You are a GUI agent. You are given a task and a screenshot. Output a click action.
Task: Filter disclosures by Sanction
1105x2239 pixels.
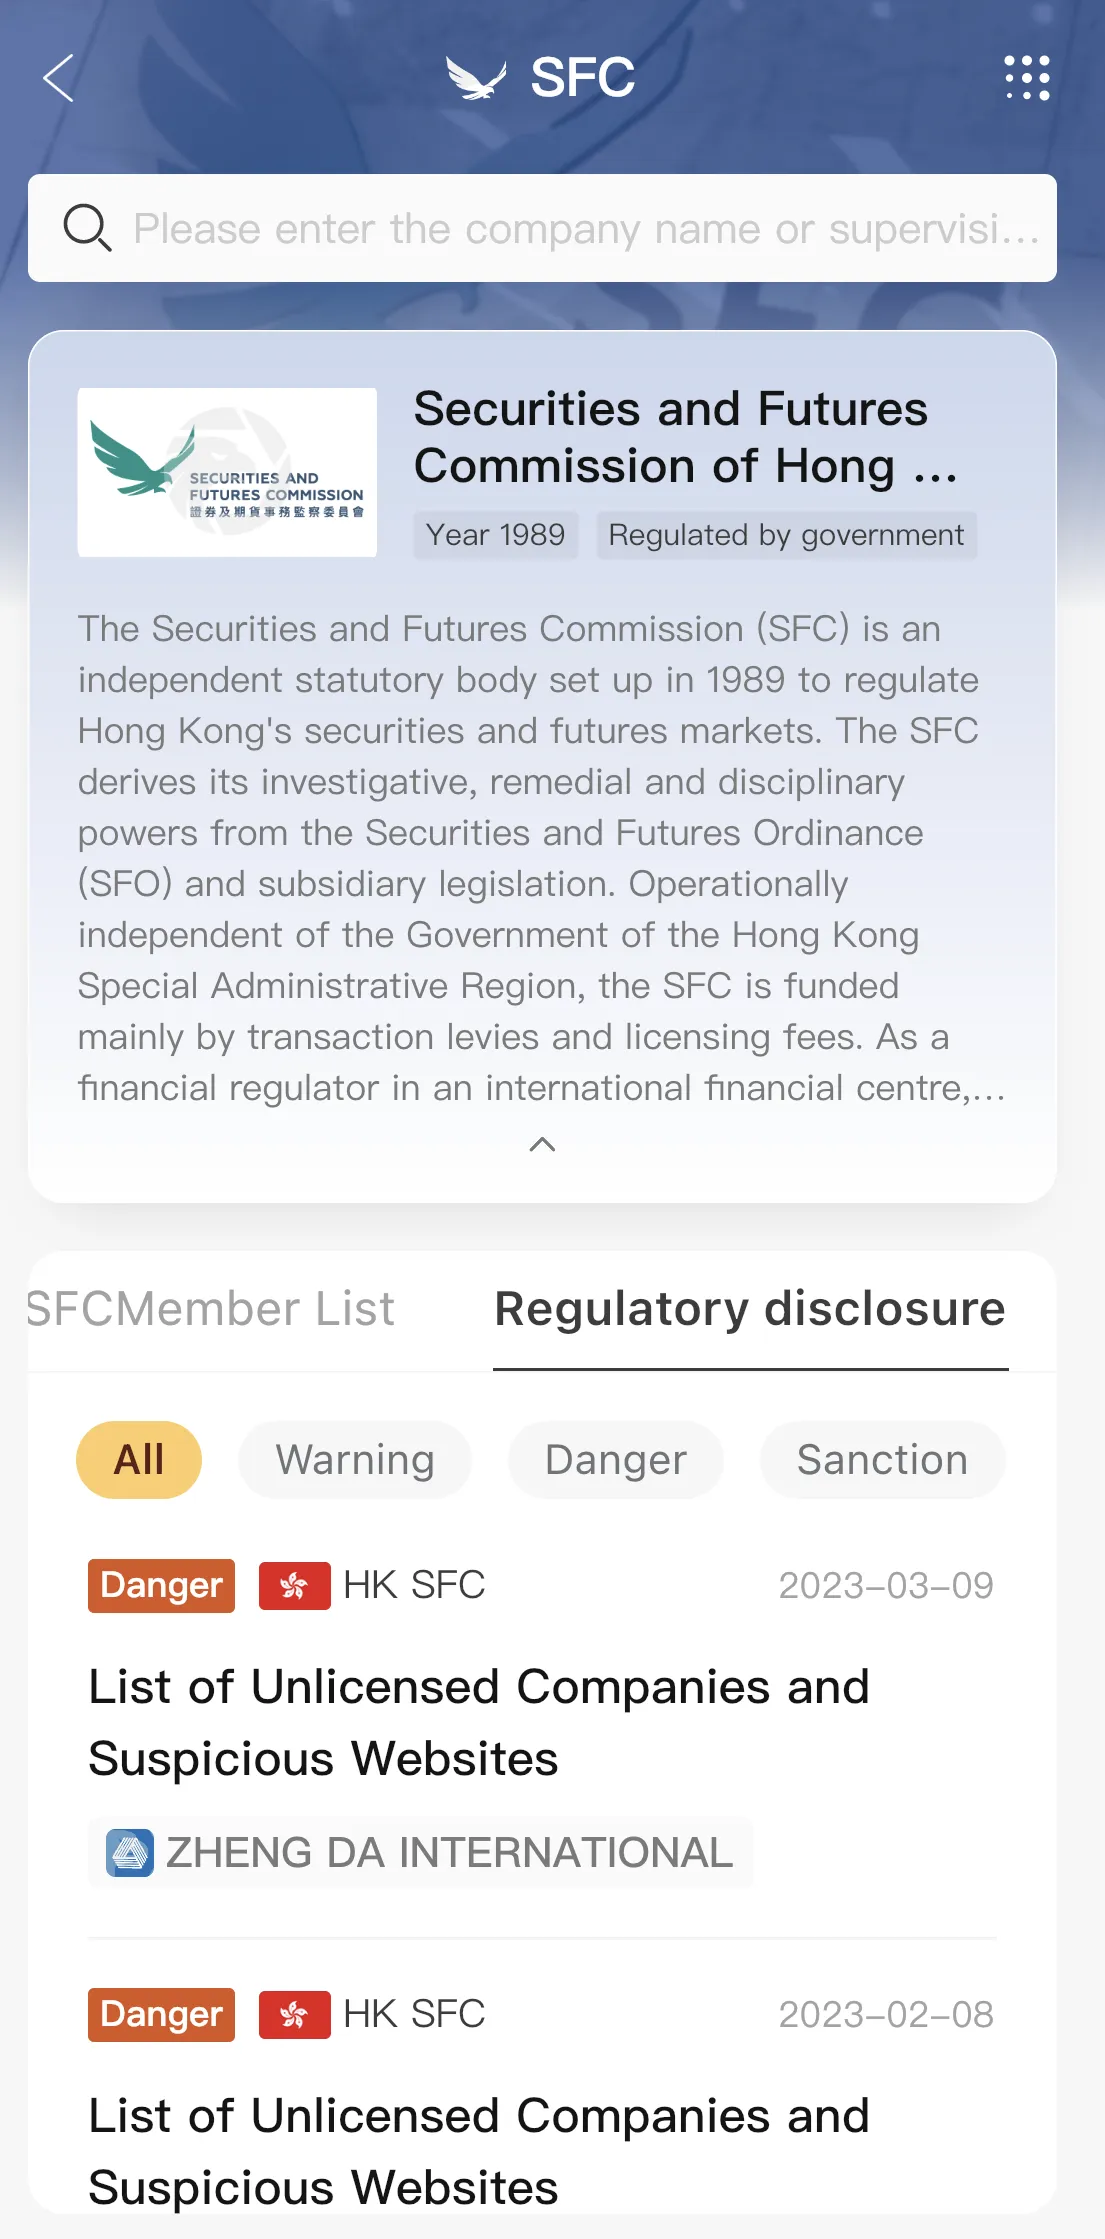coord(882,1460)
